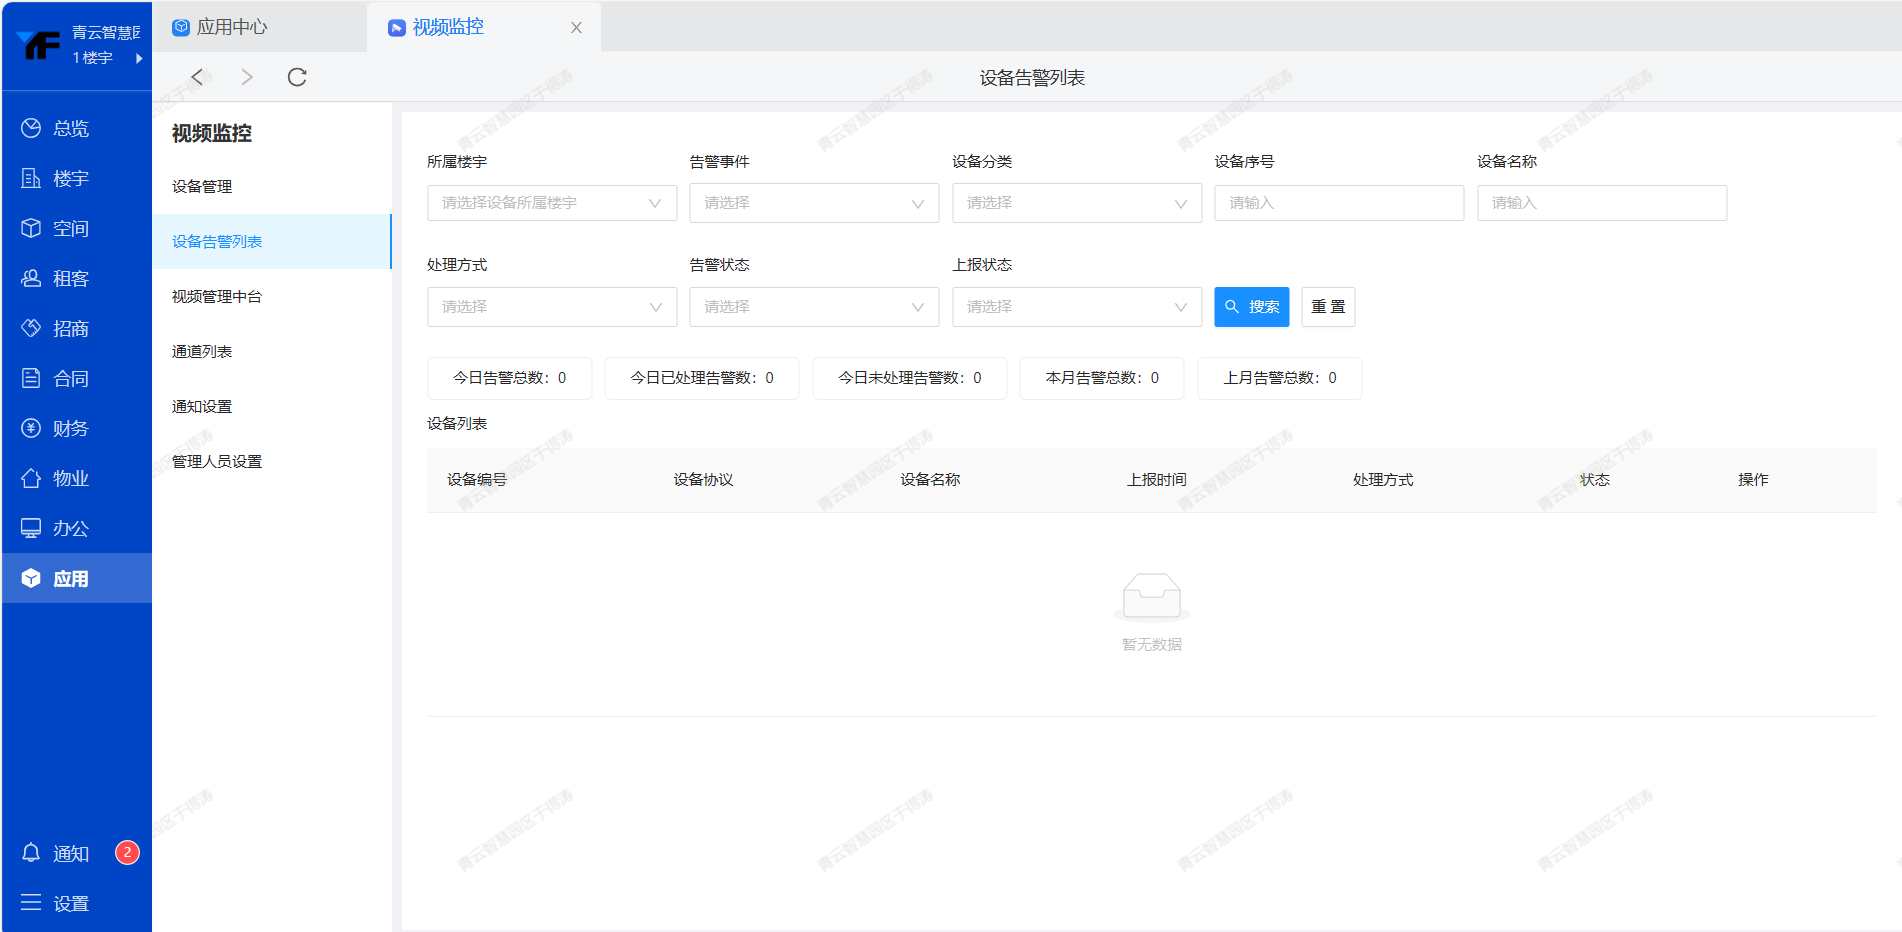Expand the 所属楼宇 dropdown
Image resolution: width=1902 pixels, height=932 pixels.
pos(551,203)
